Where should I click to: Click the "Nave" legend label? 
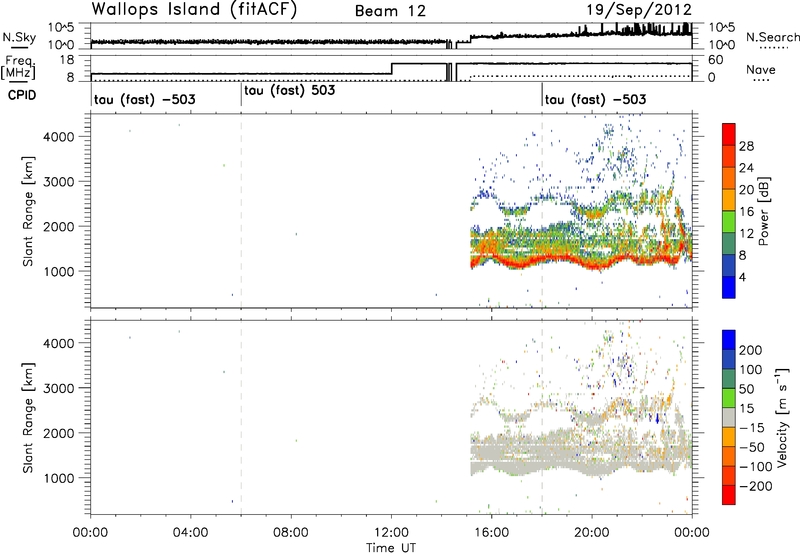tap(761, 70)
